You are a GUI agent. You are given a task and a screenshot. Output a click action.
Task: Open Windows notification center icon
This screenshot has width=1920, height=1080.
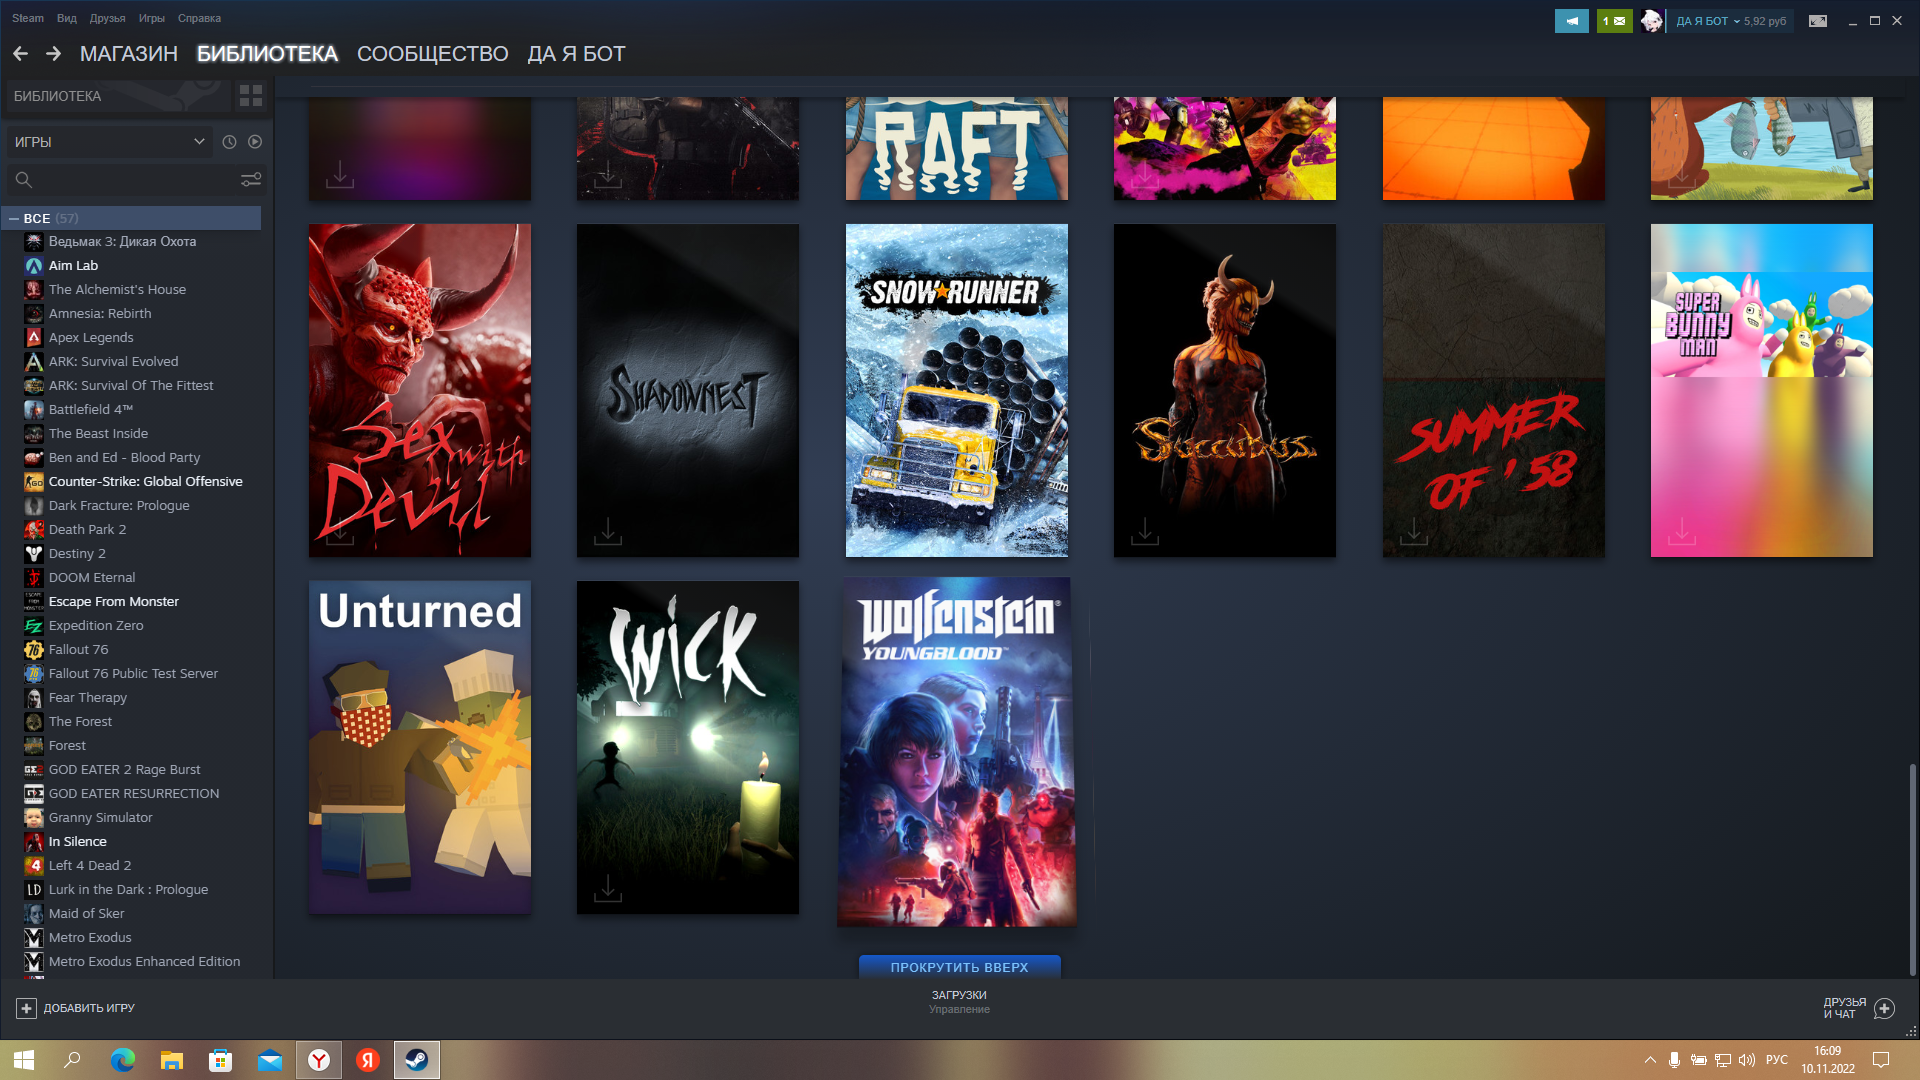click(1881, 1060)
